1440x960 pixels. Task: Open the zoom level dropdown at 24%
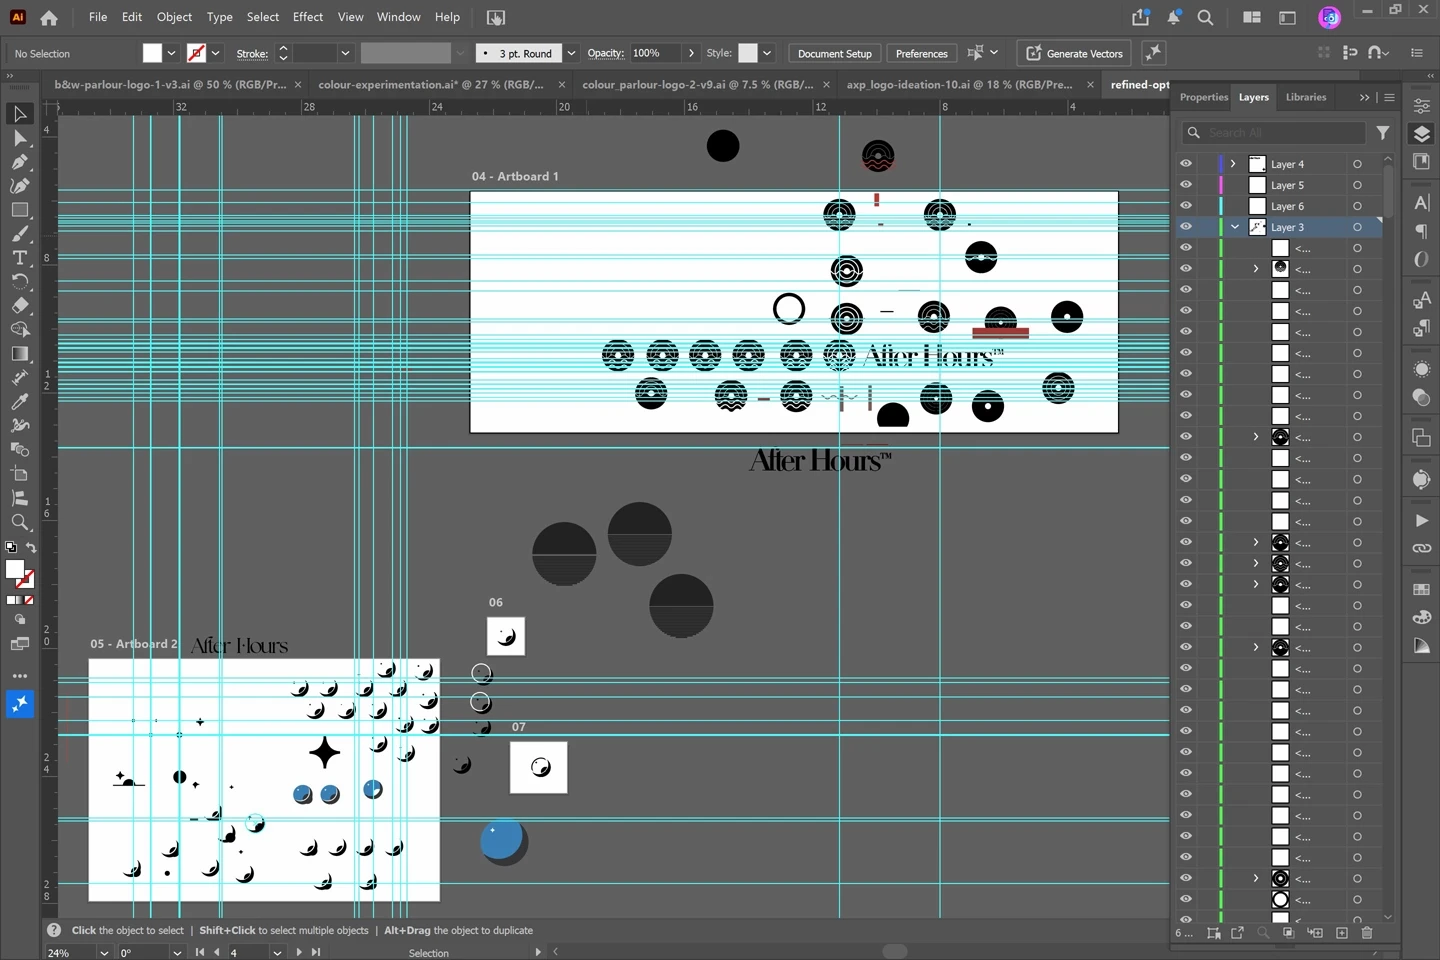pos(104,953)
